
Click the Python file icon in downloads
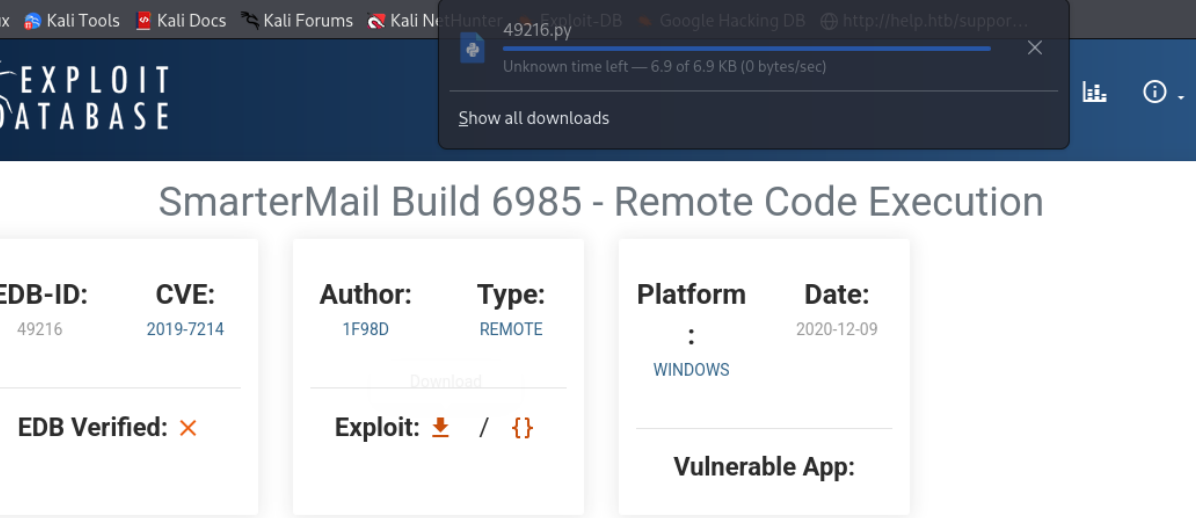(x=473, y=48)
